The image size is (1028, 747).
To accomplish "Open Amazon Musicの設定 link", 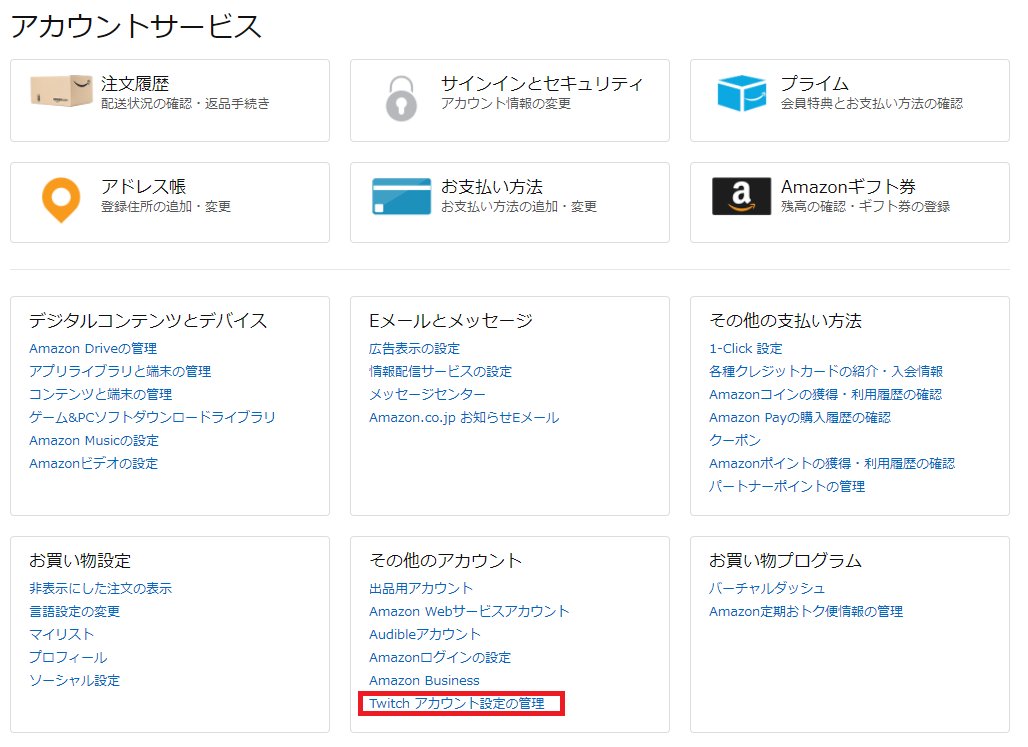I will point(94,440).
